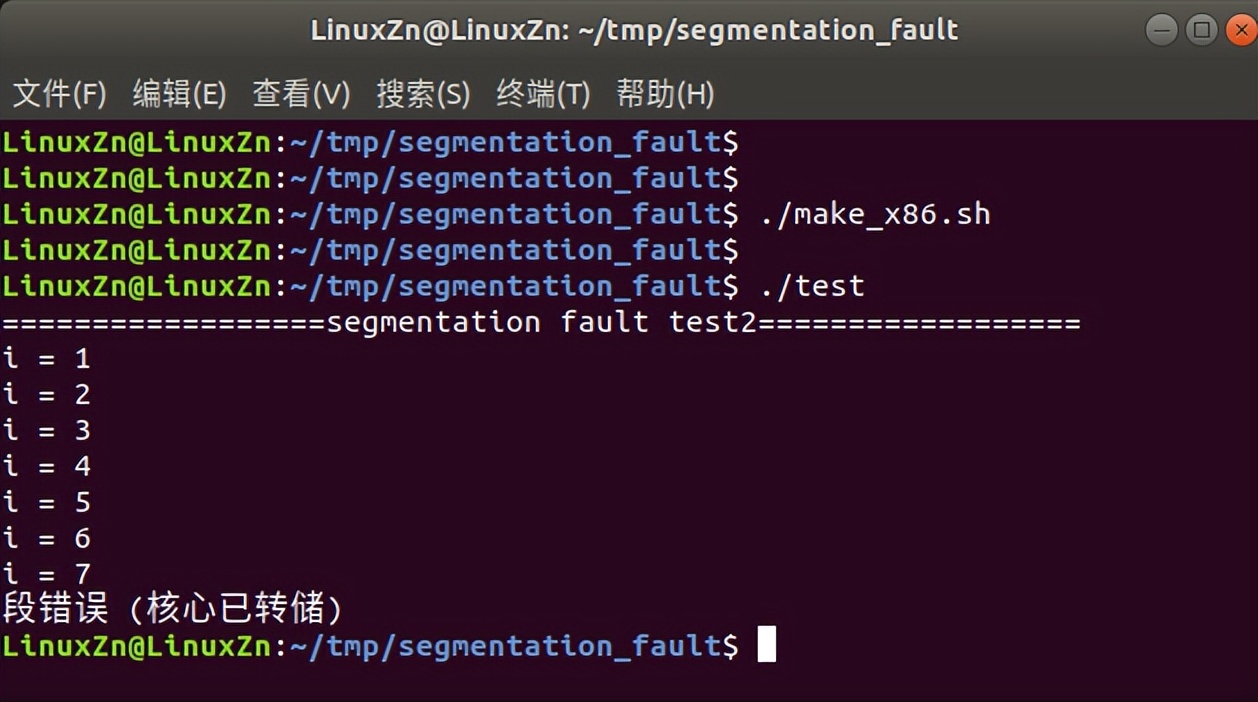Open the 编辑(E) menu

tap(179, 95)
